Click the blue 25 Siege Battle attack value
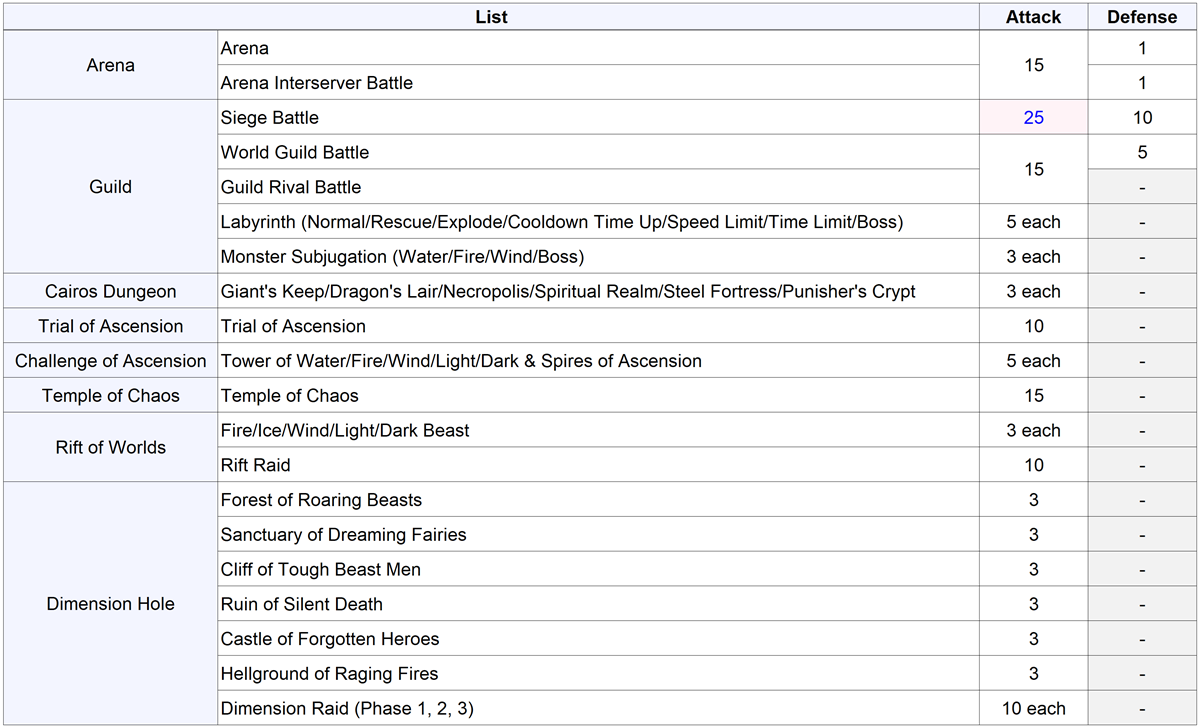 coord(1033,118)
